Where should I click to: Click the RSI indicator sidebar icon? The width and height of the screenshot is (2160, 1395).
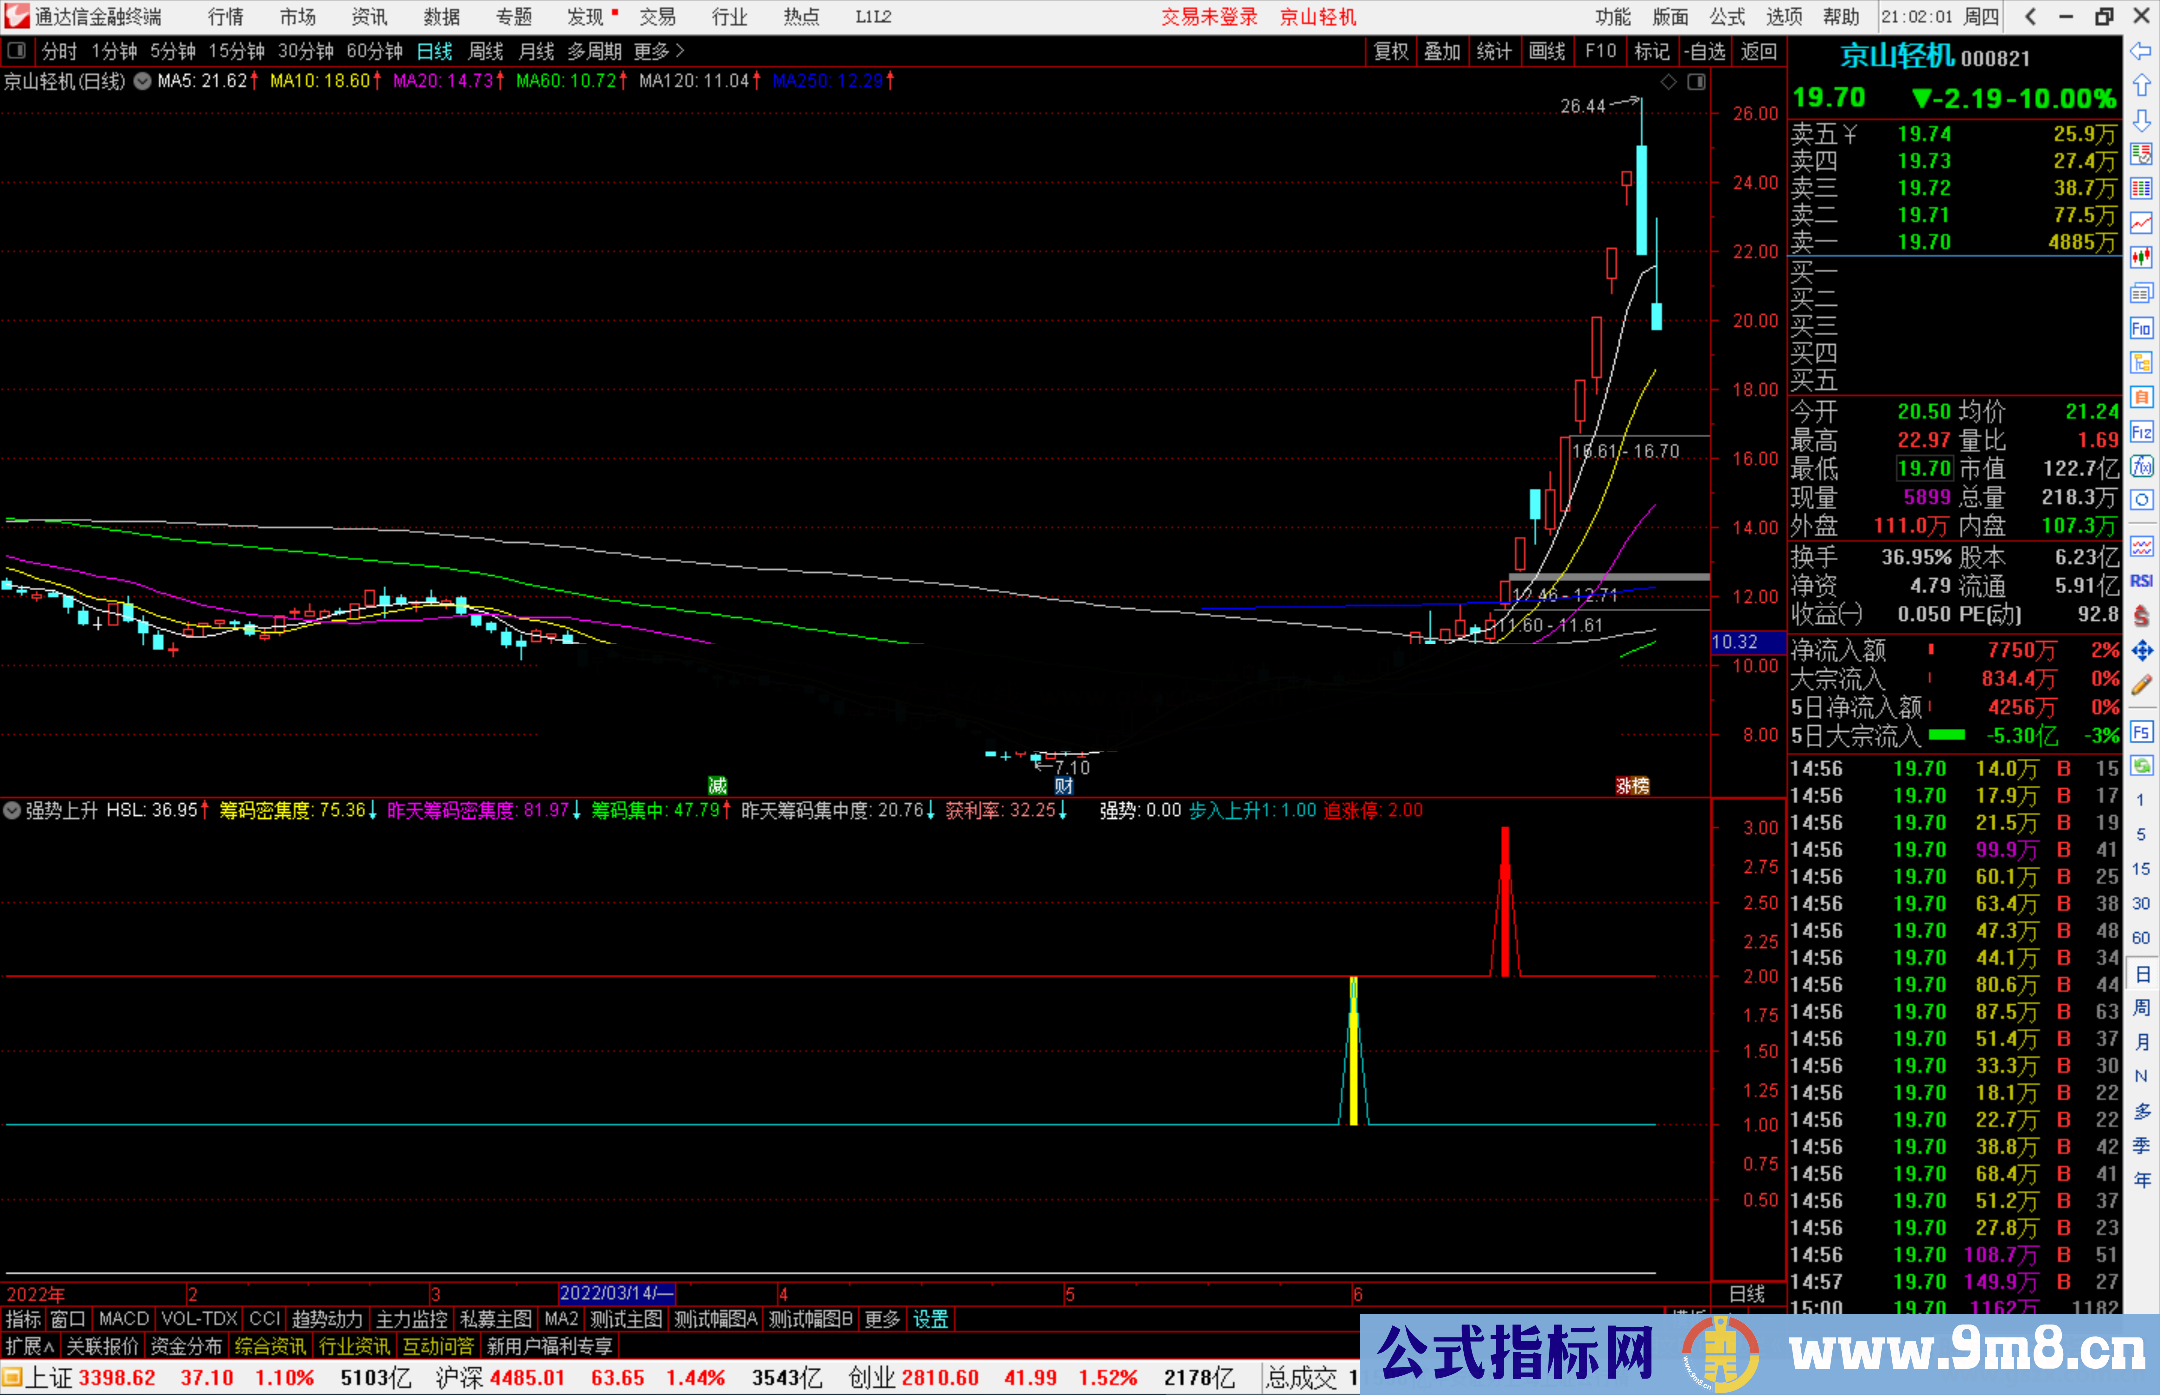(2141, 581)
